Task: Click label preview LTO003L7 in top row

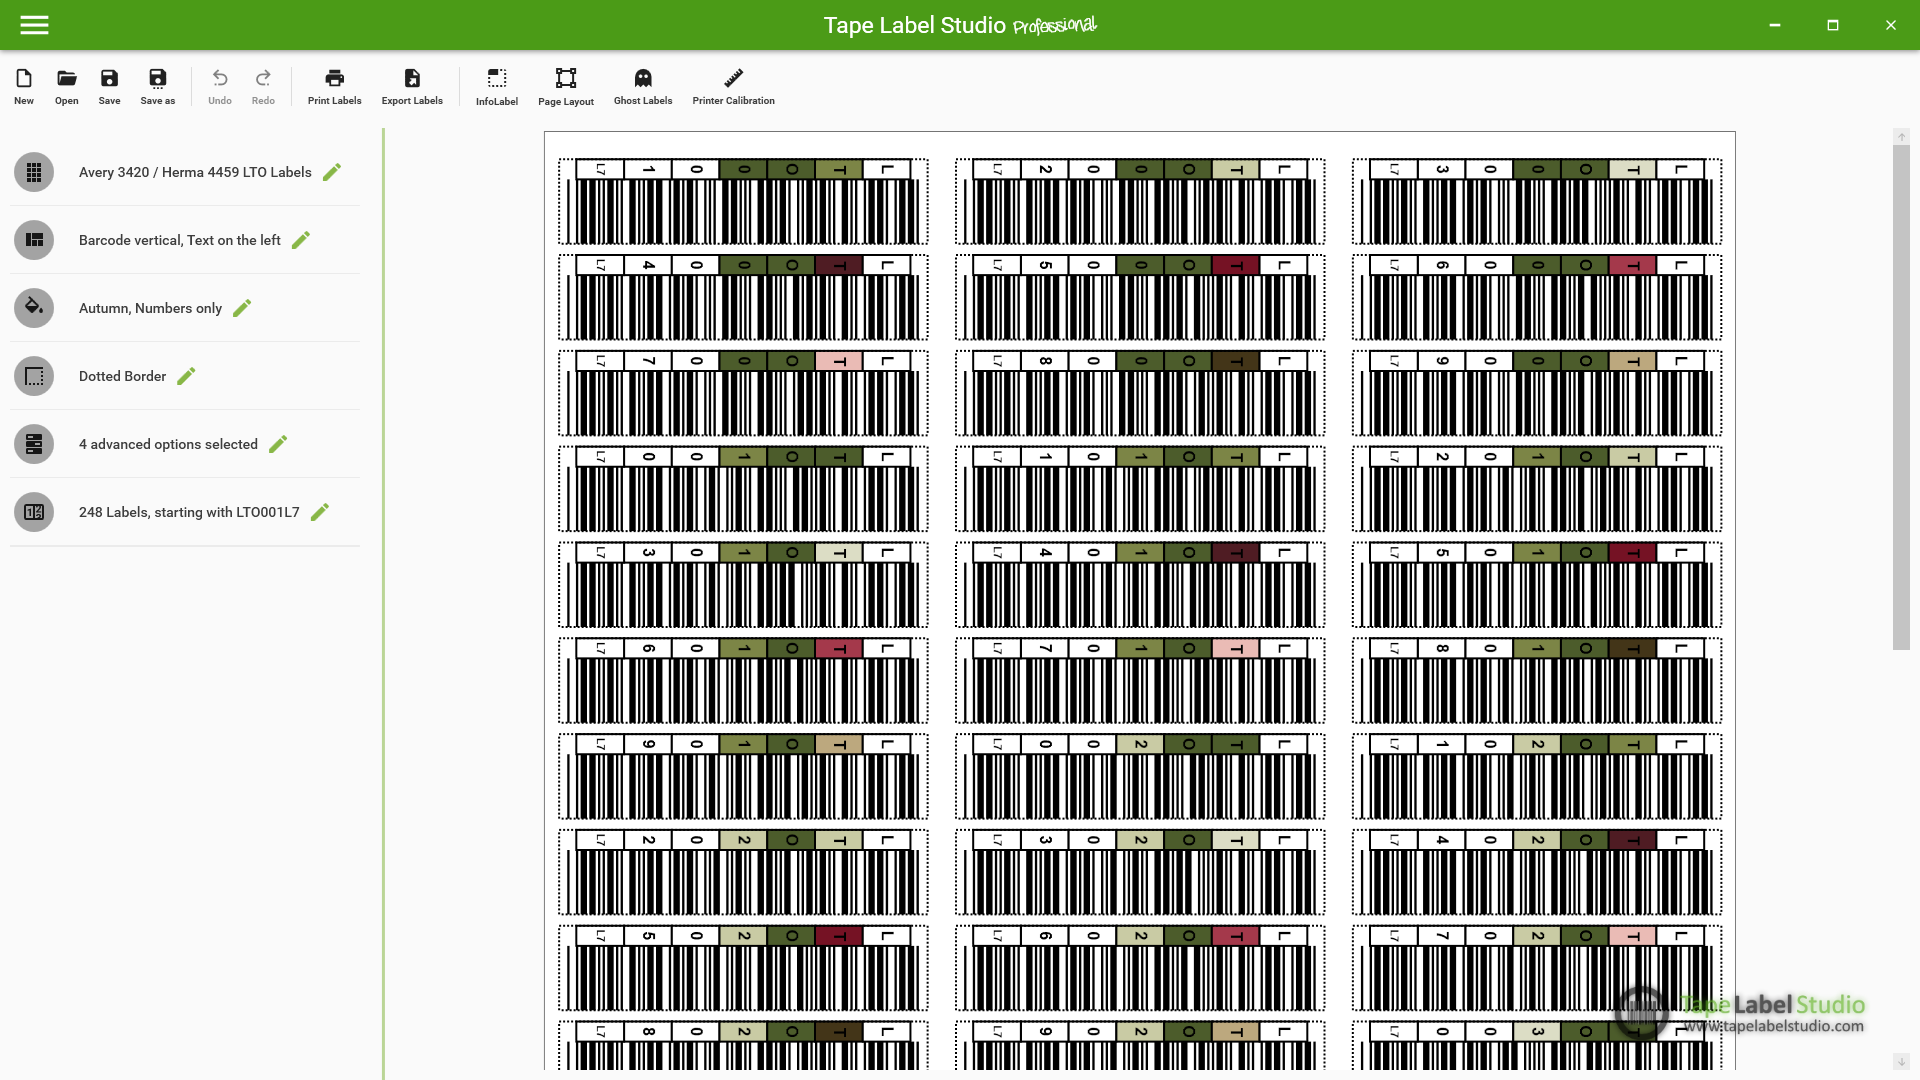Action: coord(1537,201)
